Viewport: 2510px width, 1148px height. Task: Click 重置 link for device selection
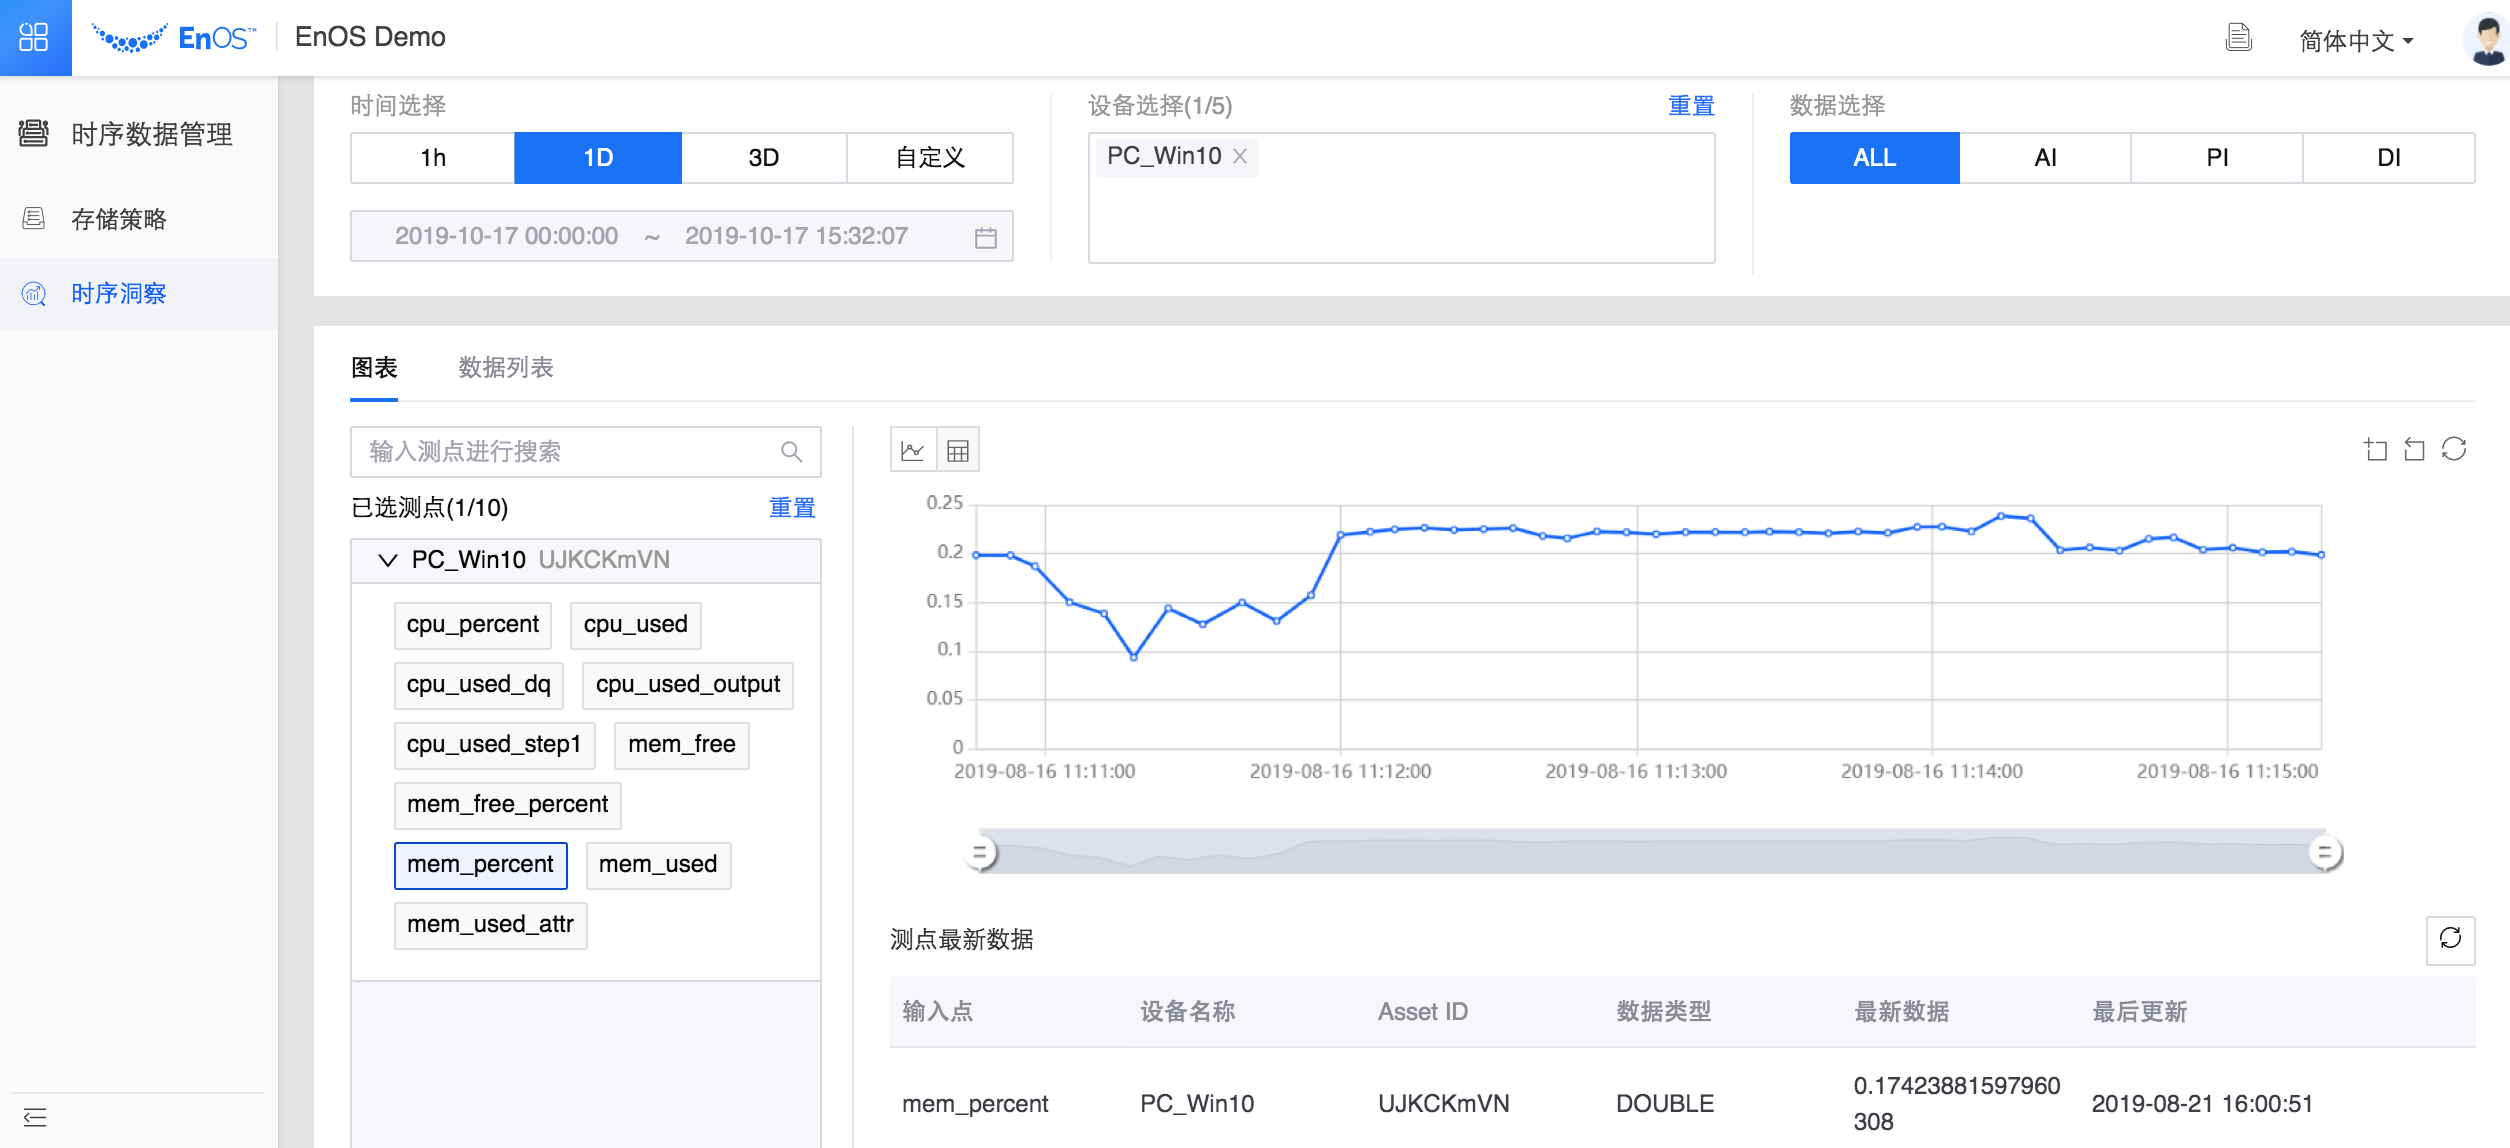click(1691, 105)
